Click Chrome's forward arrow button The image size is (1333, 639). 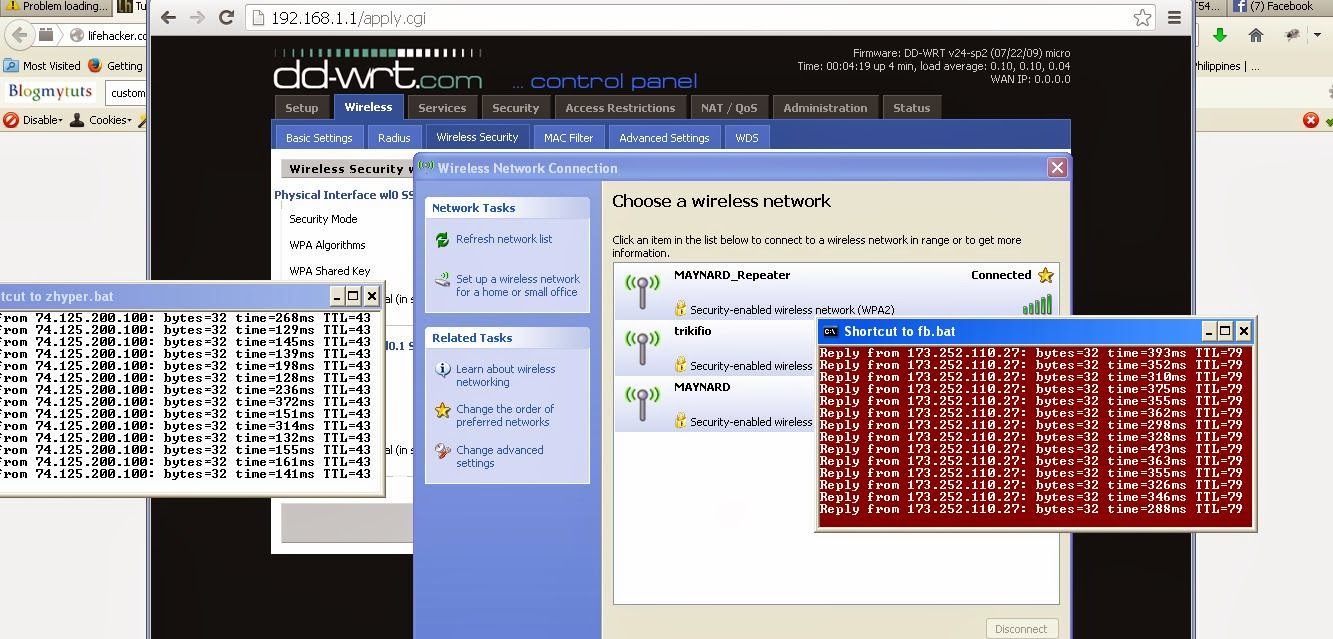coord(197,18)
